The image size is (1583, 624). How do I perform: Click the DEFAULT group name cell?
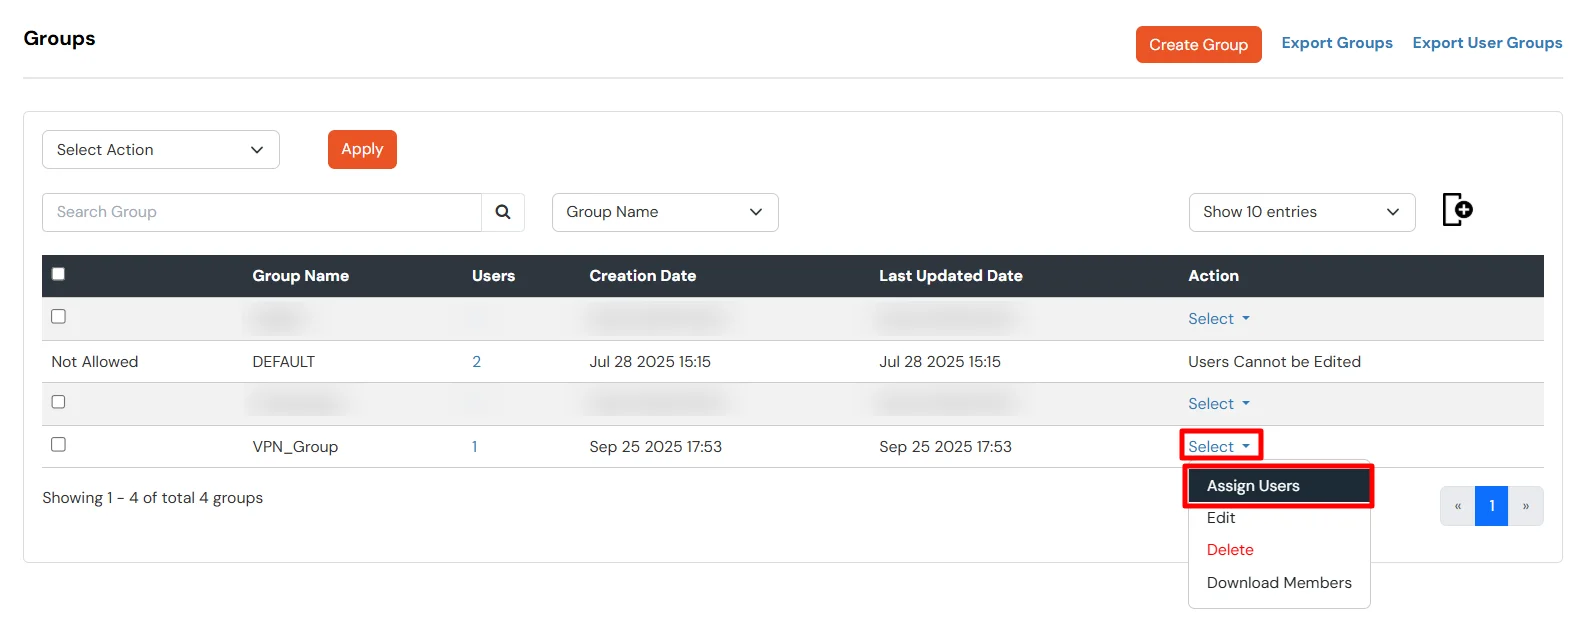coord(283,362)
